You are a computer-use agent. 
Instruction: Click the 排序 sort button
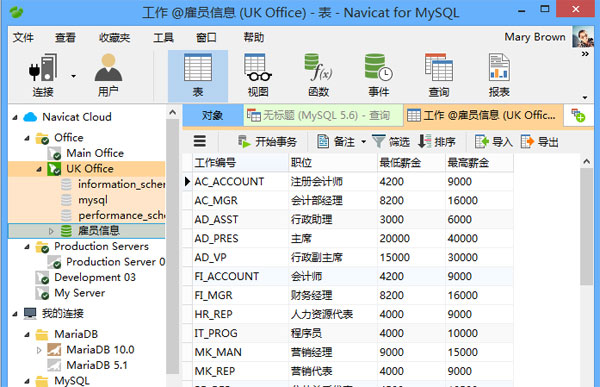click(437, 142)
